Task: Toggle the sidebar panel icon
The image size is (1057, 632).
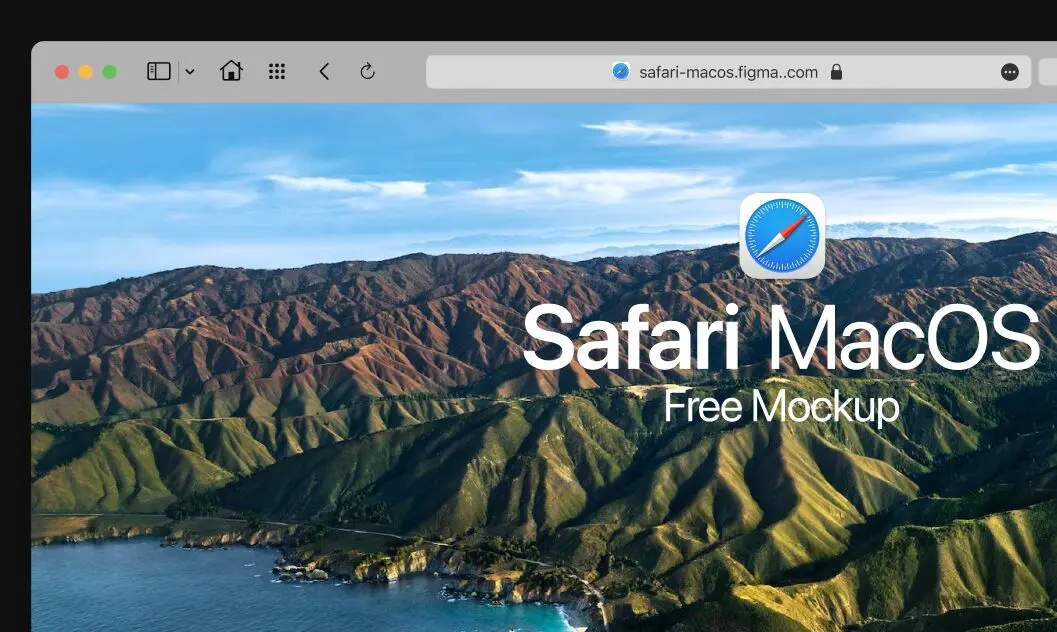Action: [159, 71]
